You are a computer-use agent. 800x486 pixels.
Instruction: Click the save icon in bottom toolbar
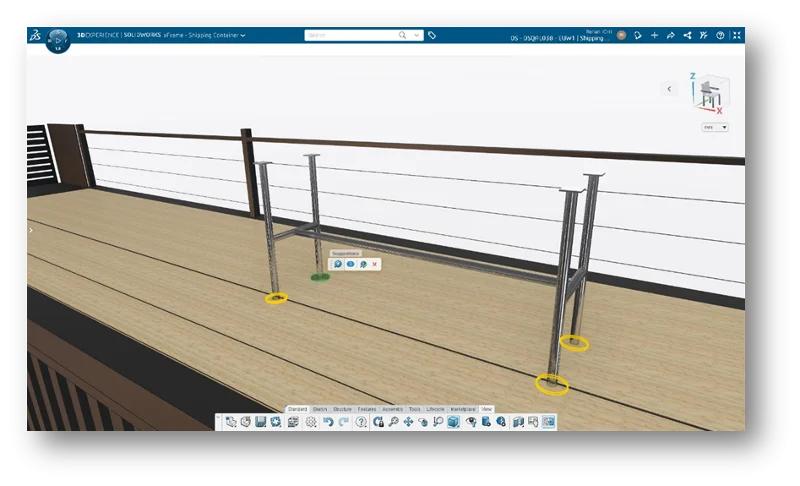[260, 422]
